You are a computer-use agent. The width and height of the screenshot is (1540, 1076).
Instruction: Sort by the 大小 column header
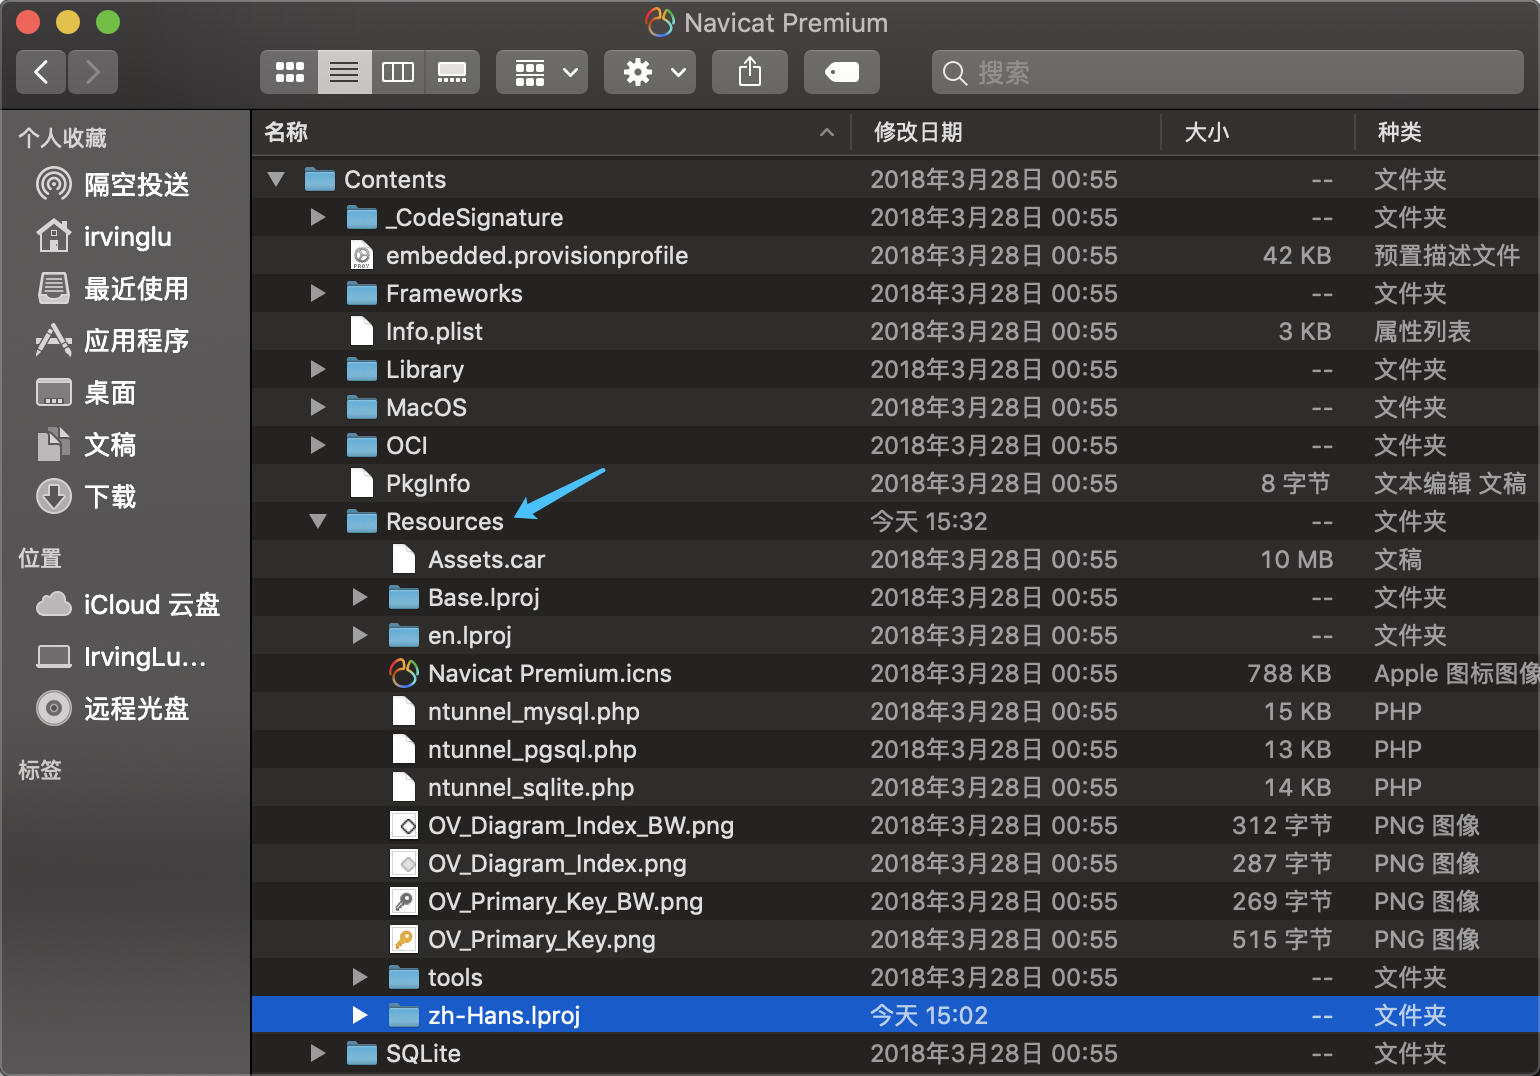point(1257,132)
